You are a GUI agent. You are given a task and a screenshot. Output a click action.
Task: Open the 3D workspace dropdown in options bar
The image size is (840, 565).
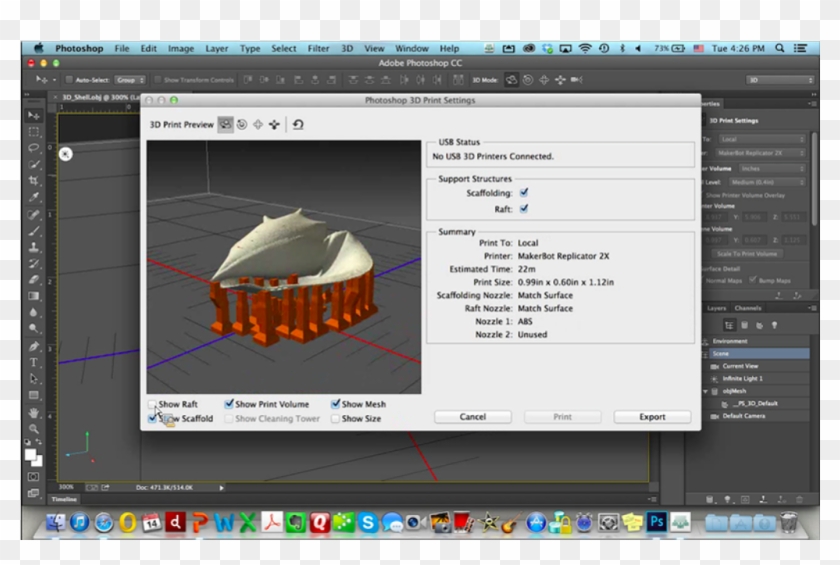(x=780, y=80)
